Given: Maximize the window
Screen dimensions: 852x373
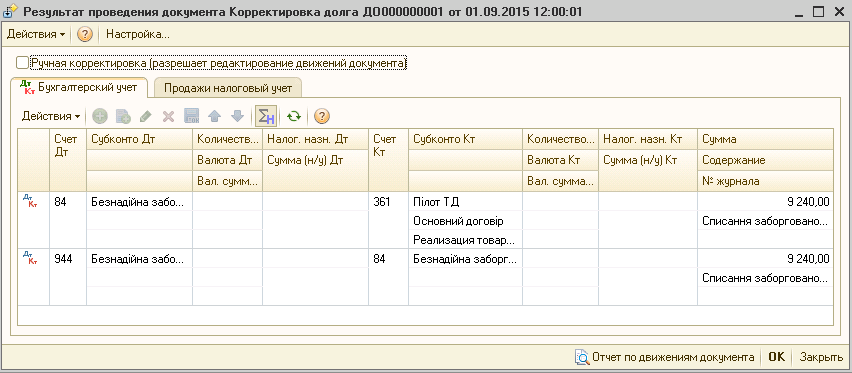Looking at the screenshot, I should coord(818,11).
